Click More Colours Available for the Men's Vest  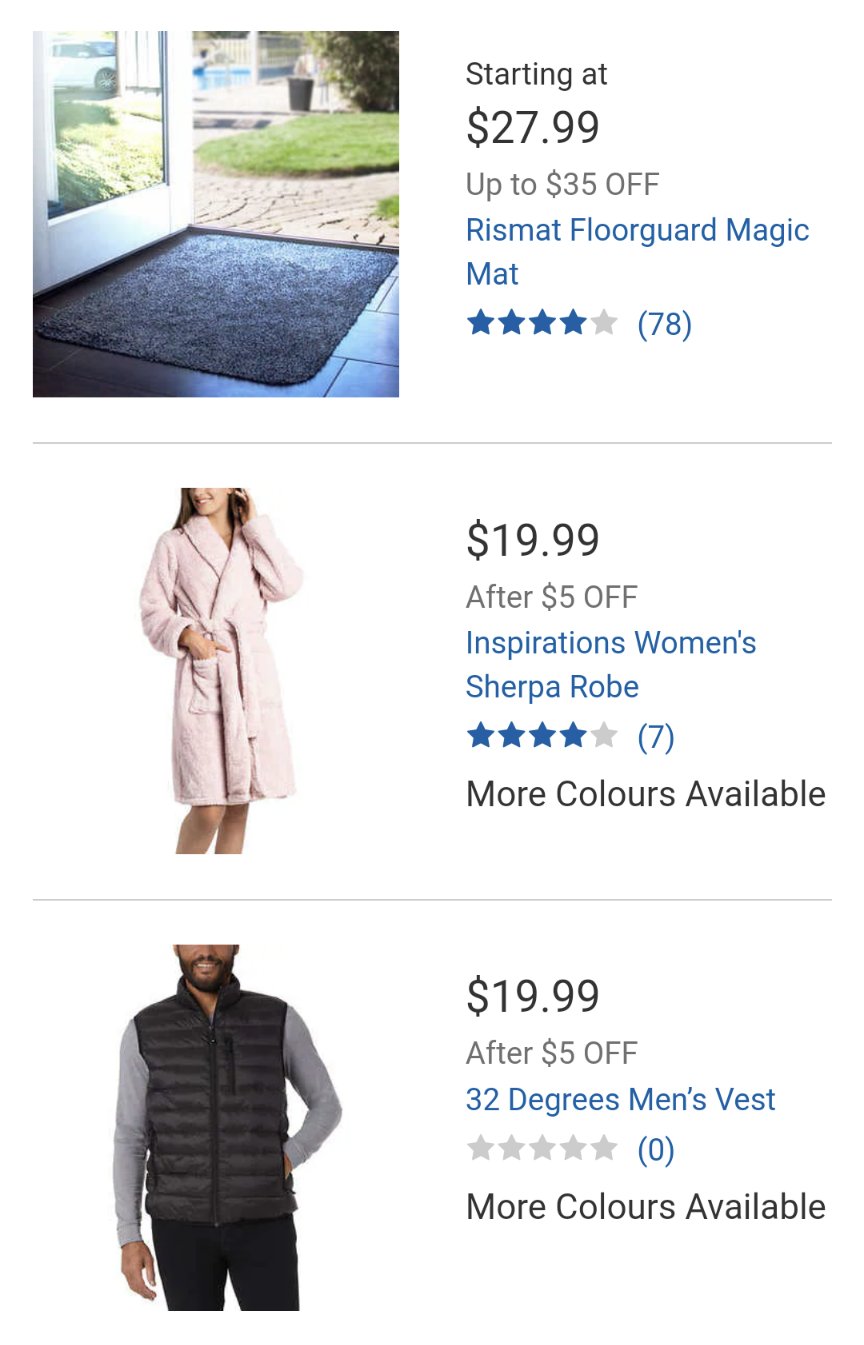pos(646,1207)
